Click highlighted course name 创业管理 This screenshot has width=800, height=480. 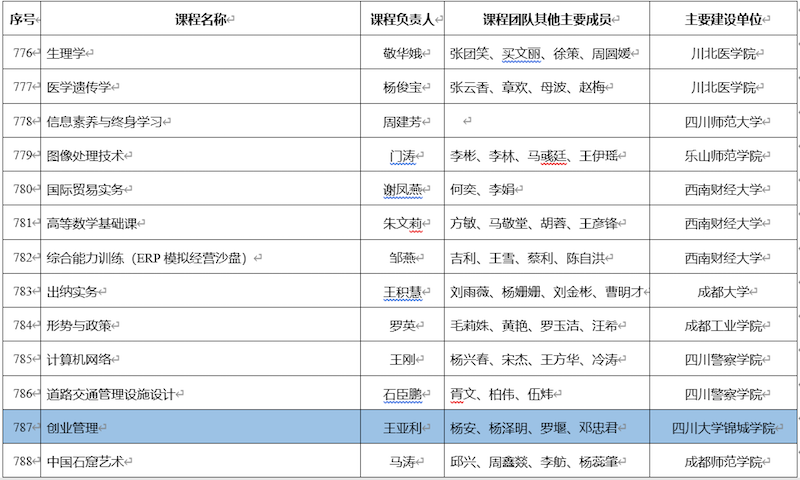[72, 427]
